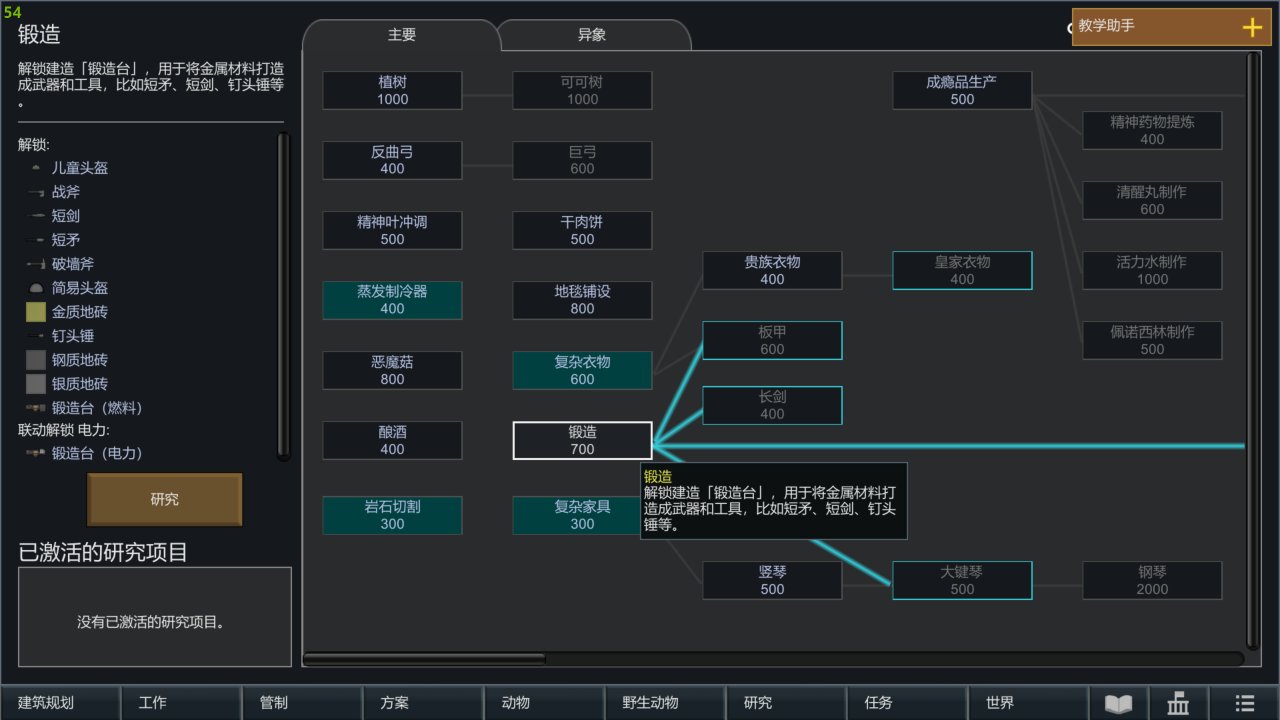Image resolution: width=1280 pixels, height=720 pixels.
Task: Select the 清醒丸制作 research project
Action: [1152, 200]
